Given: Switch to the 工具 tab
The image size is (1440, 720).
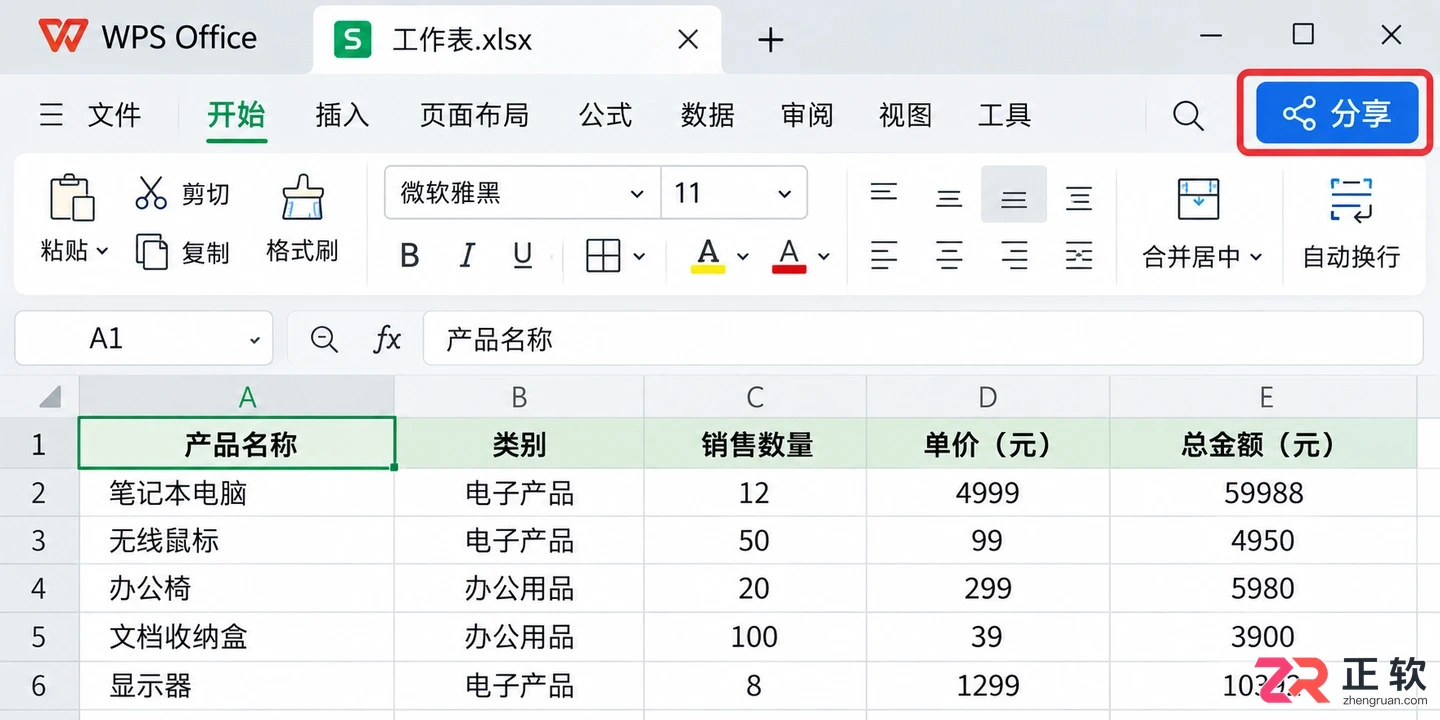Looking at the screenshot, I should pyautogui.click(x=1004, y=115).
